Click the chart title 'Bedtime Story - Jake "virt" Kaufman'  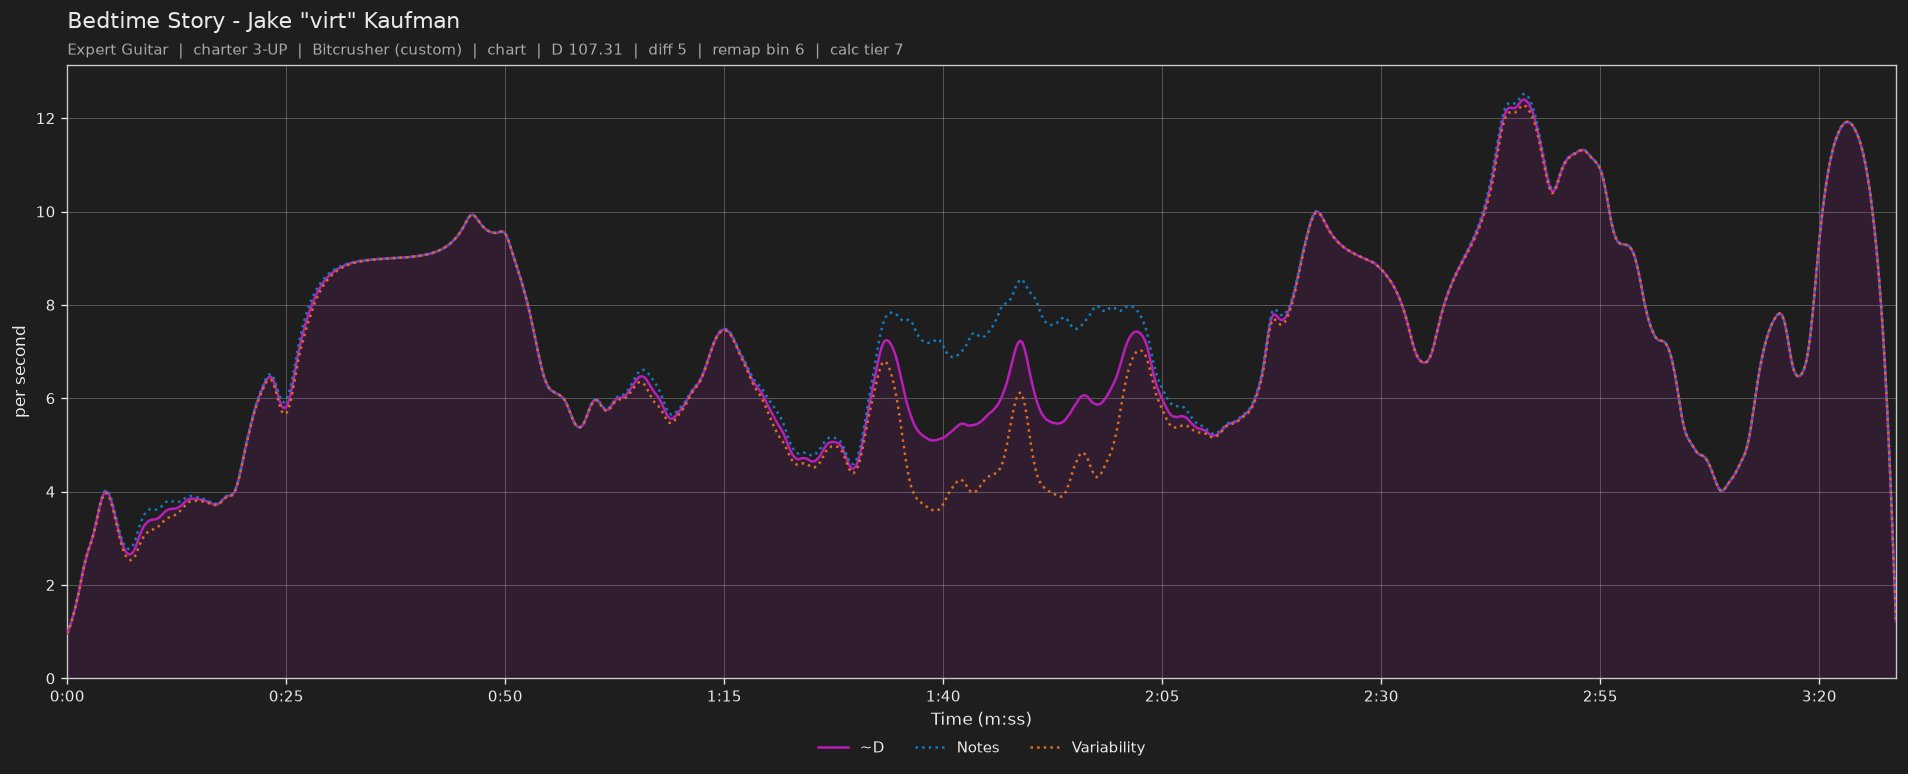coord(263,21)
